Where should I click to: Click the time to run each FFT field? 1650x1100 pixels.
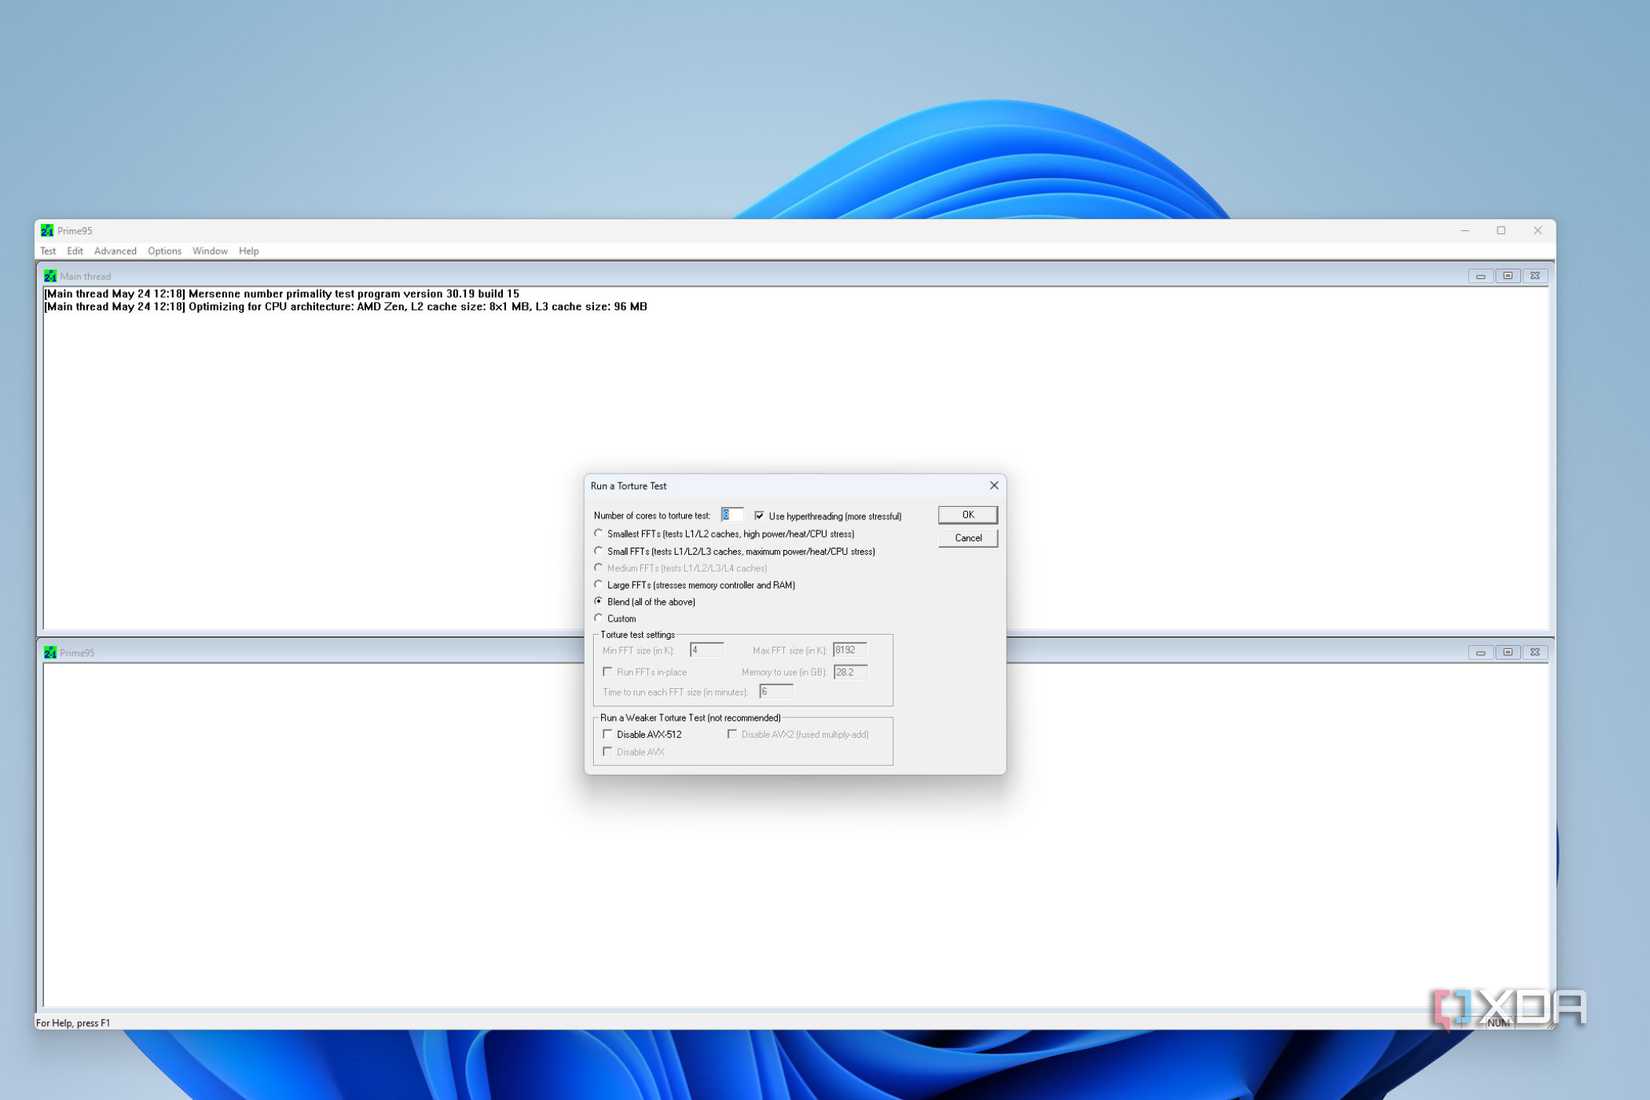coord(776,692)
